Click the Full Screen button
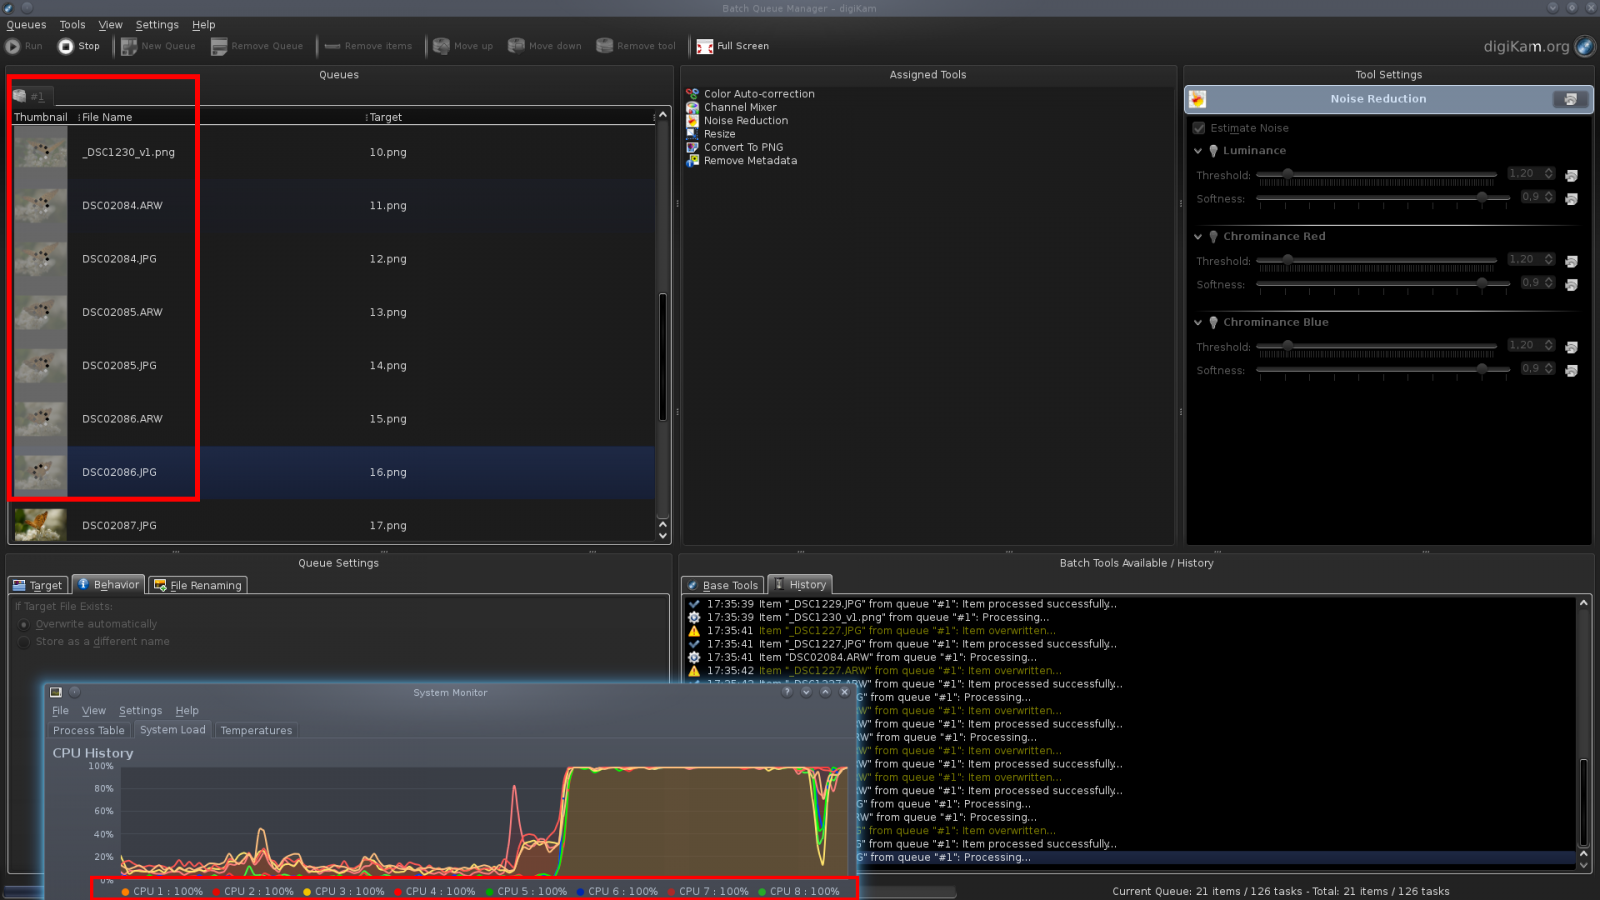The image size is (1600, 900). tap(735, 46)
